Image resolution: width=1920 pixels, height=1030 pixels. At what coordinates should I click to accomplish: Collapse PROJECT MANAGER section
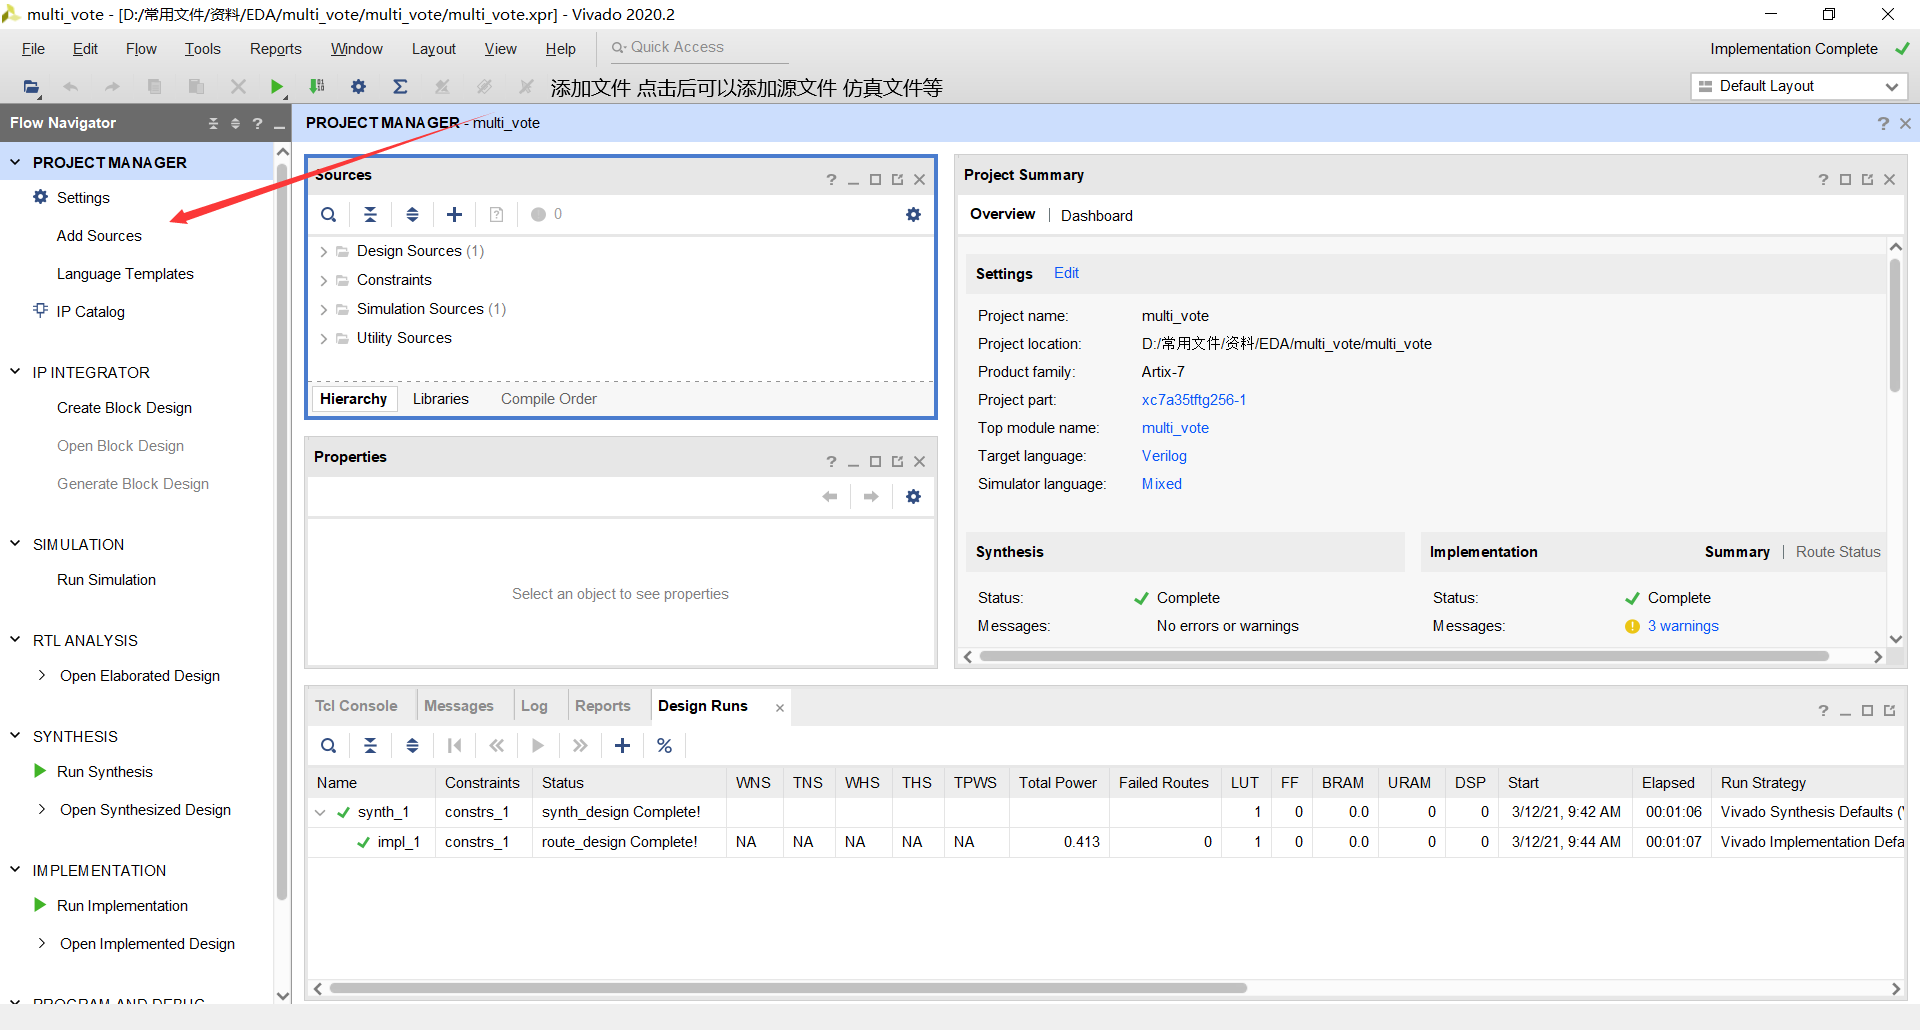[15, 161]
